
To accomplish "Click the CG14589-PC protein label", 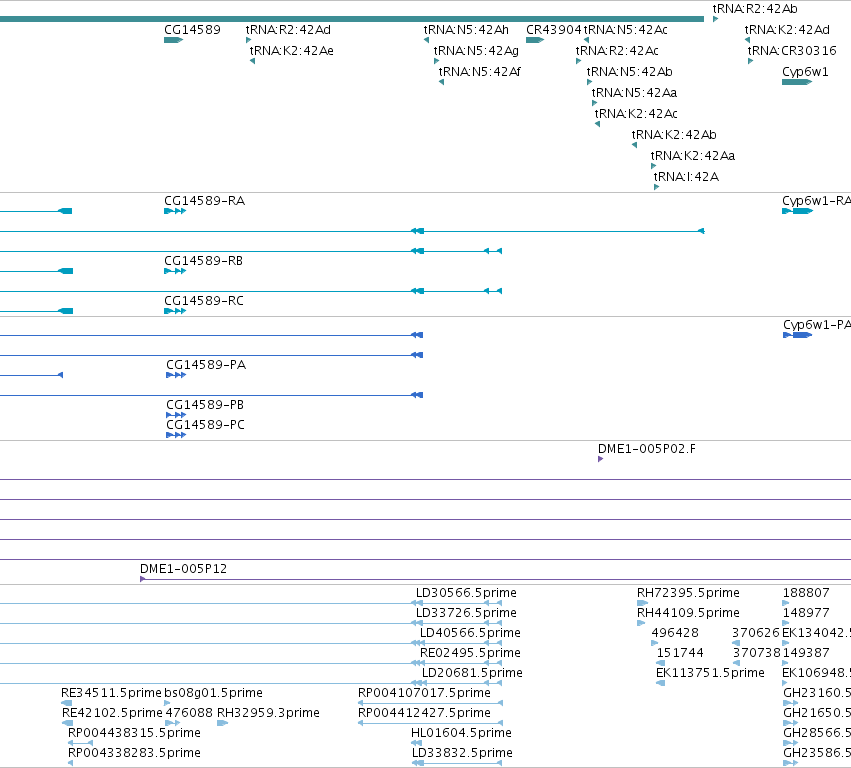I will point(206,424).
